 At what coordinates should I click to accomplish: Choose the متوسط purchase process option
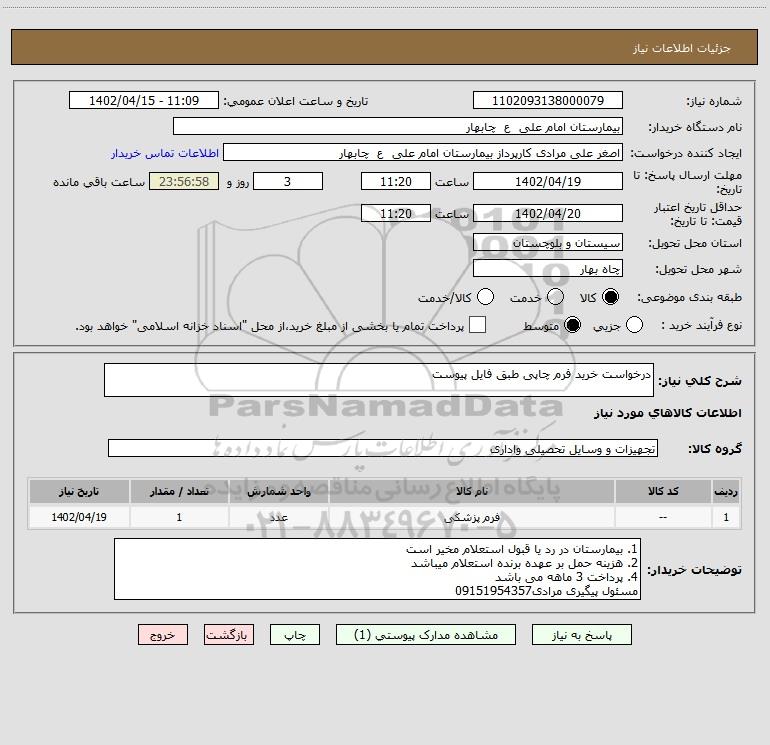[x=572, y=325]
